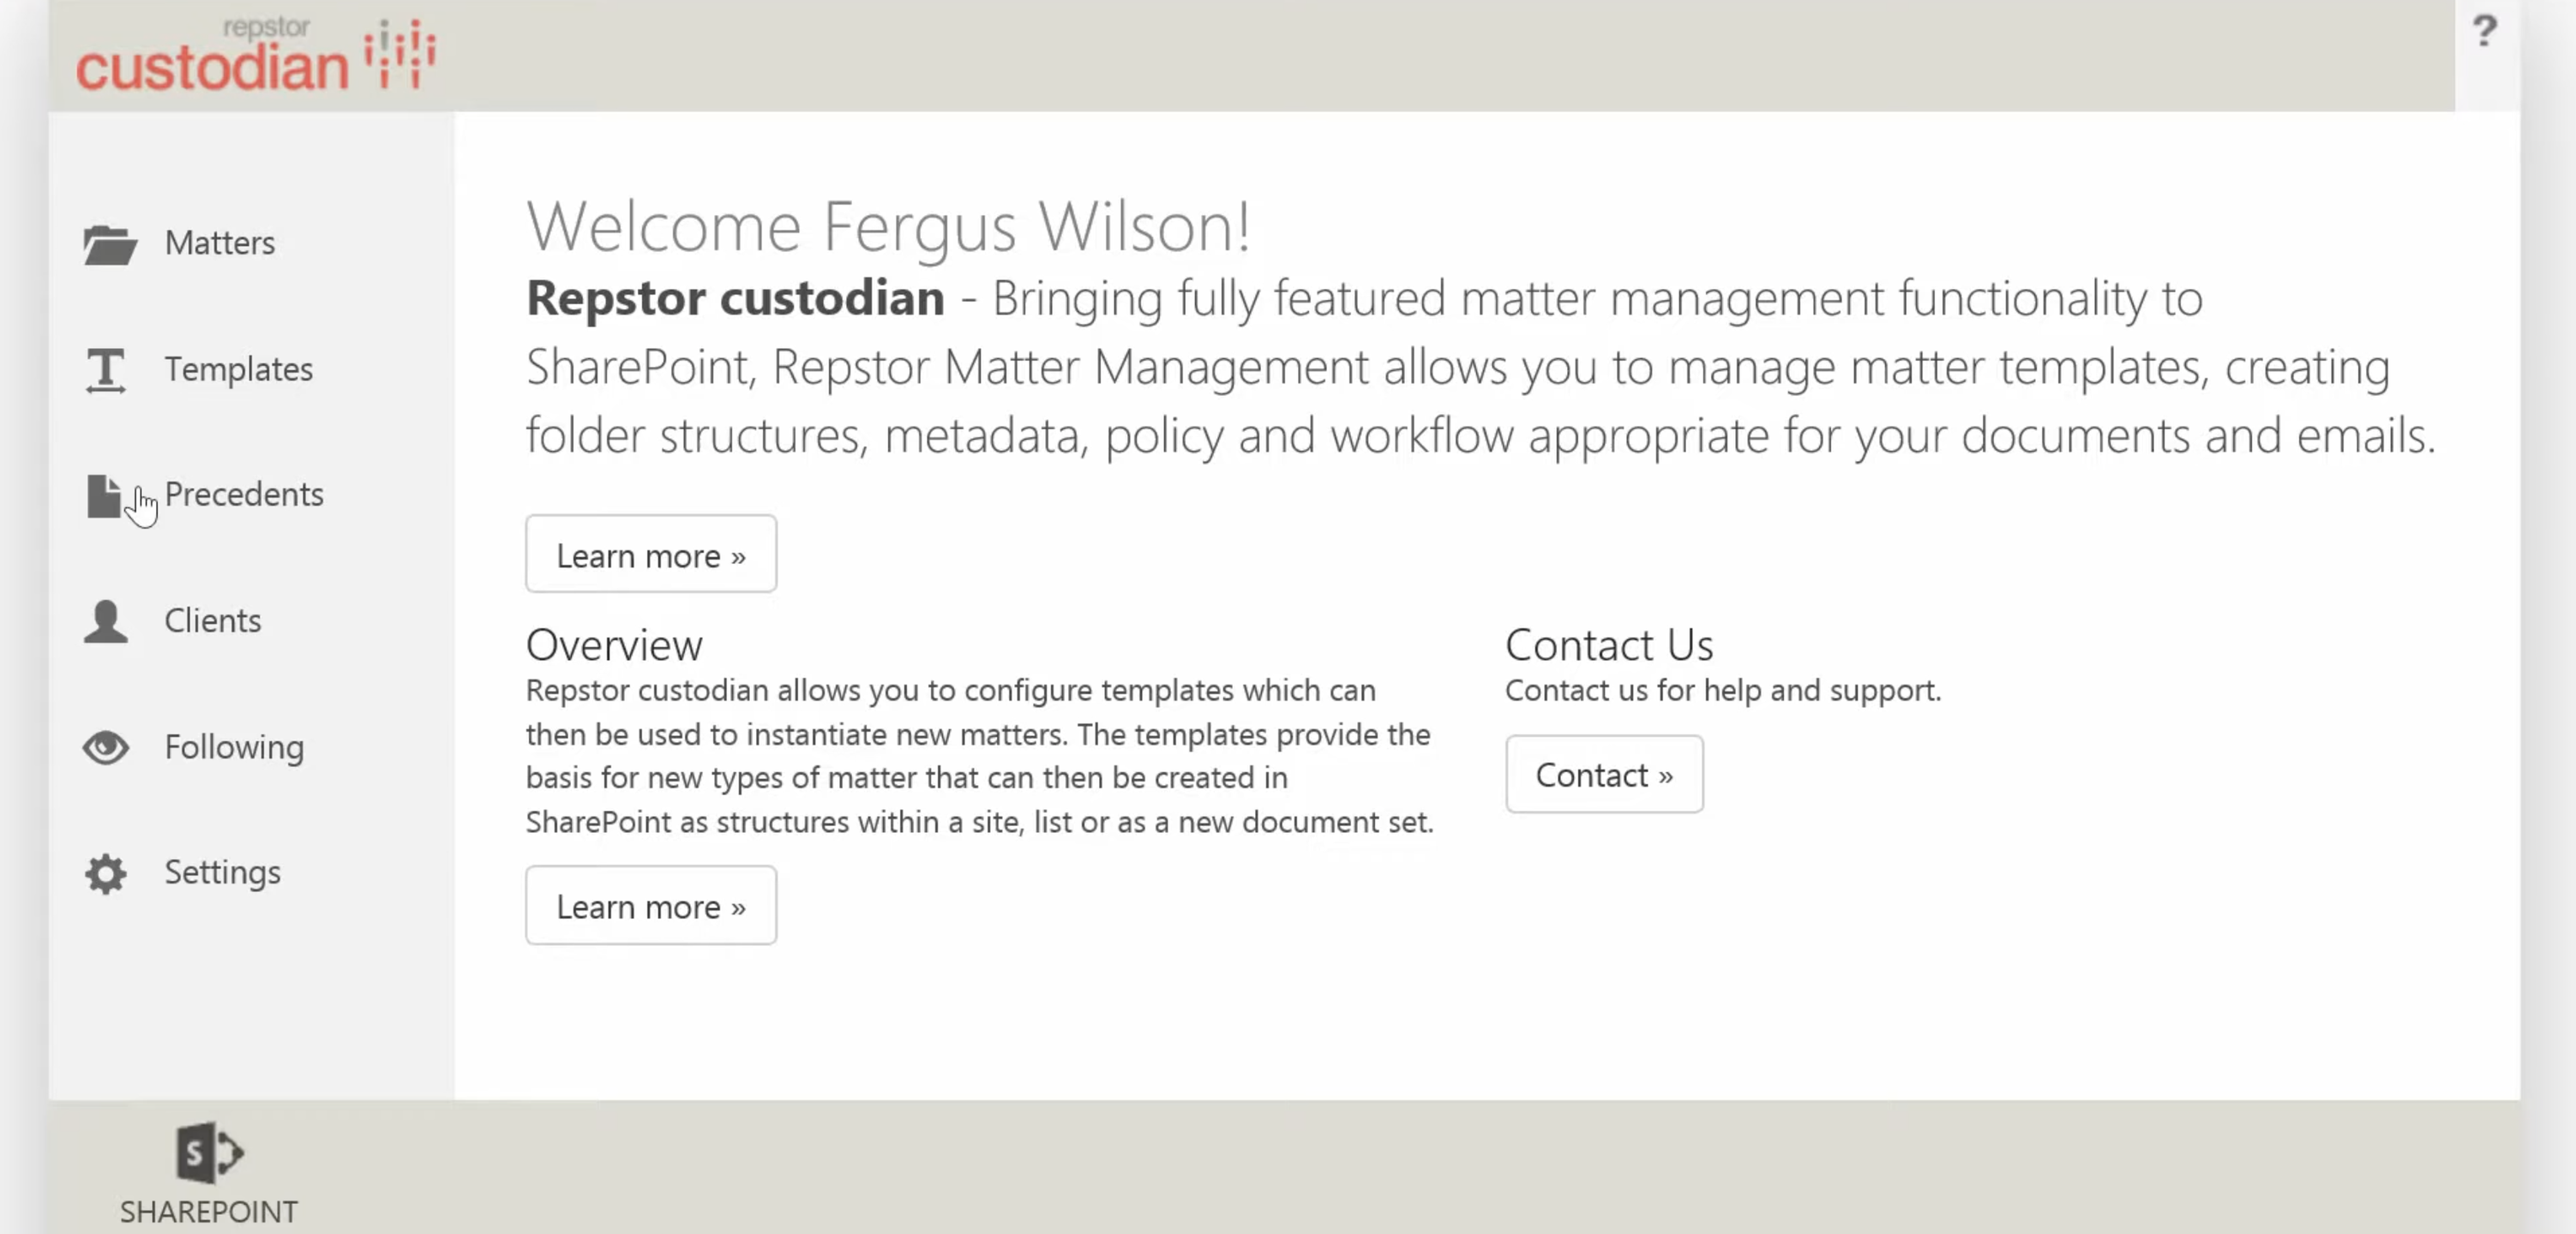Click the SHAREPOINT label in footer
Screen dimensions: 2576x1234
click(x=209, y=1211)
